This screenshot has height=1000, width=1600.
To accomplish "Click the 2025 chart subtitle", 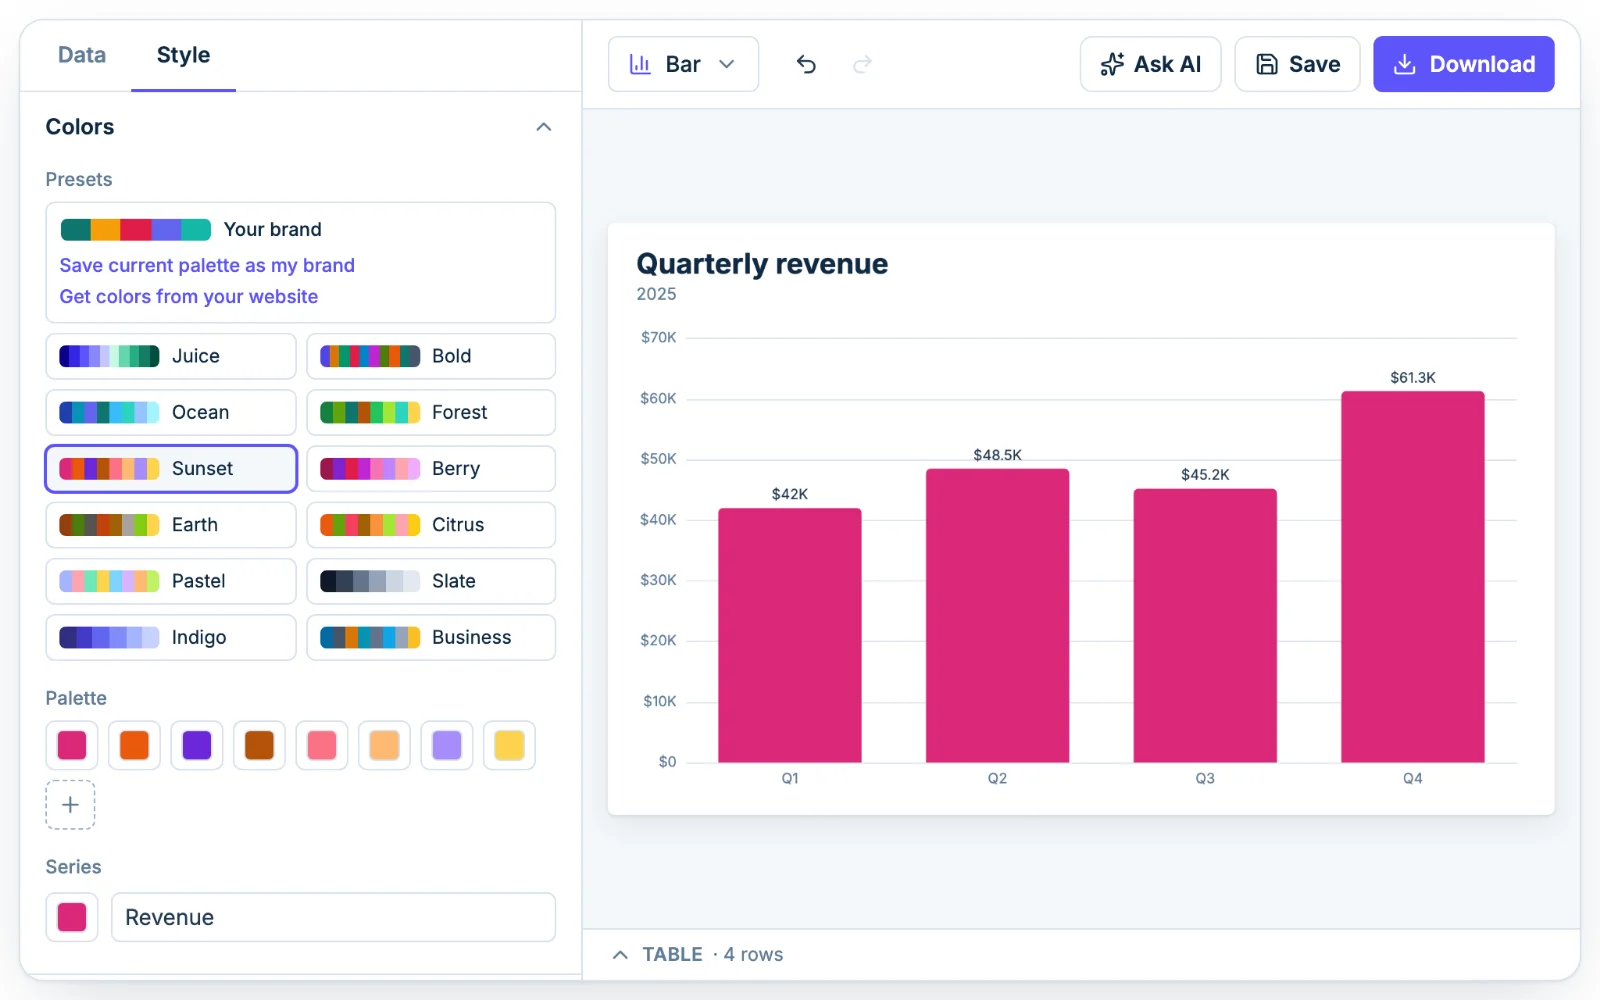I will pyautogui.click(x=656, y=294).
